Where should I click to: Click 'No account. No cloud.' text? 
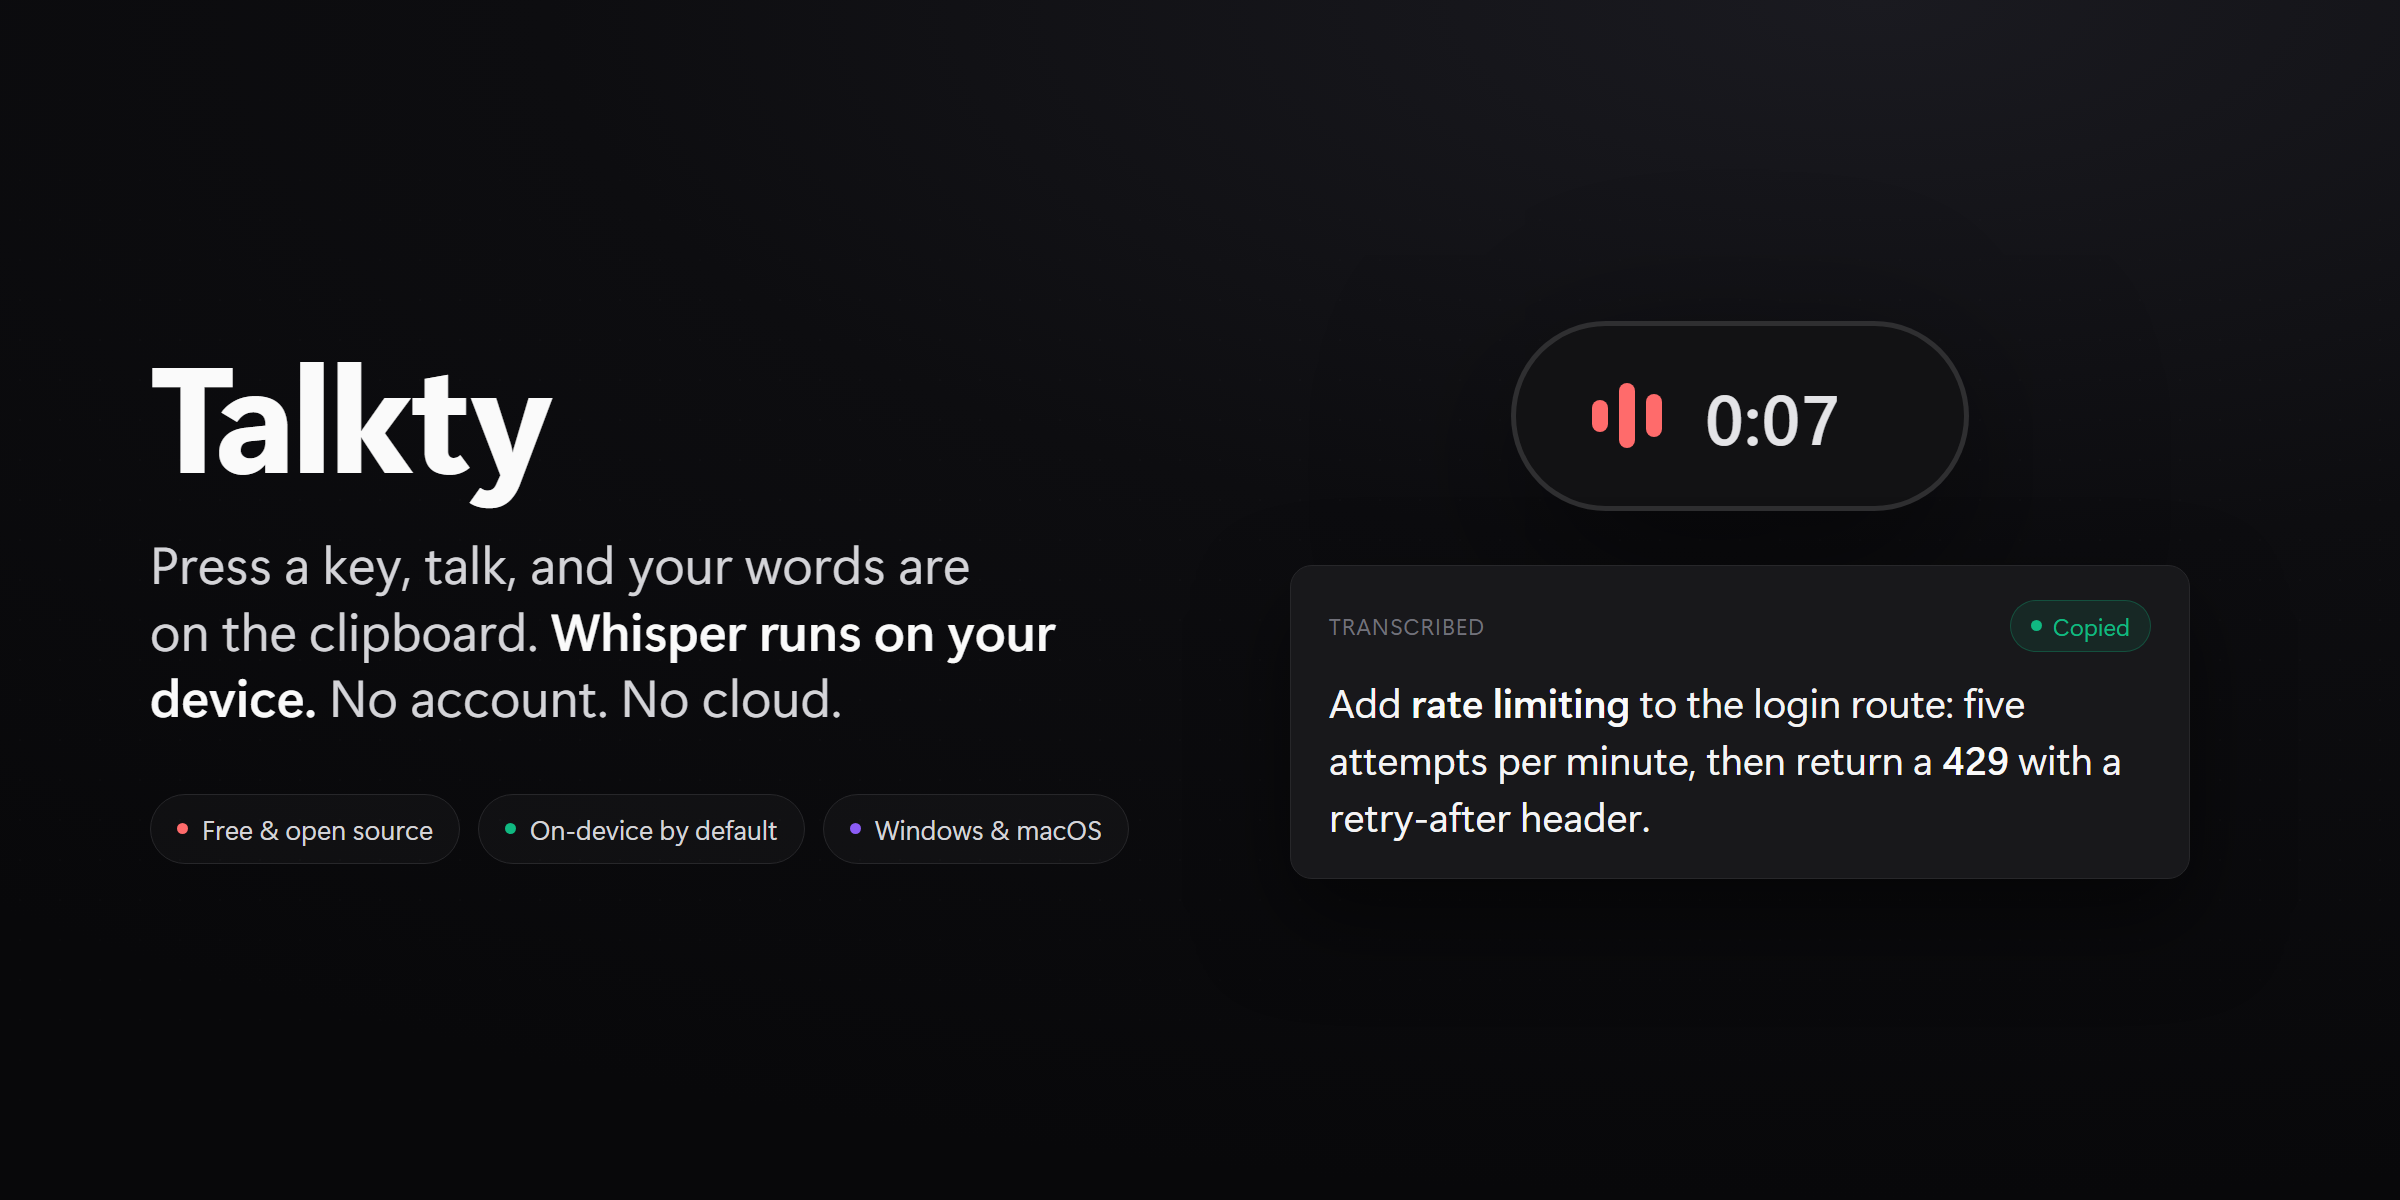point(586,700)
